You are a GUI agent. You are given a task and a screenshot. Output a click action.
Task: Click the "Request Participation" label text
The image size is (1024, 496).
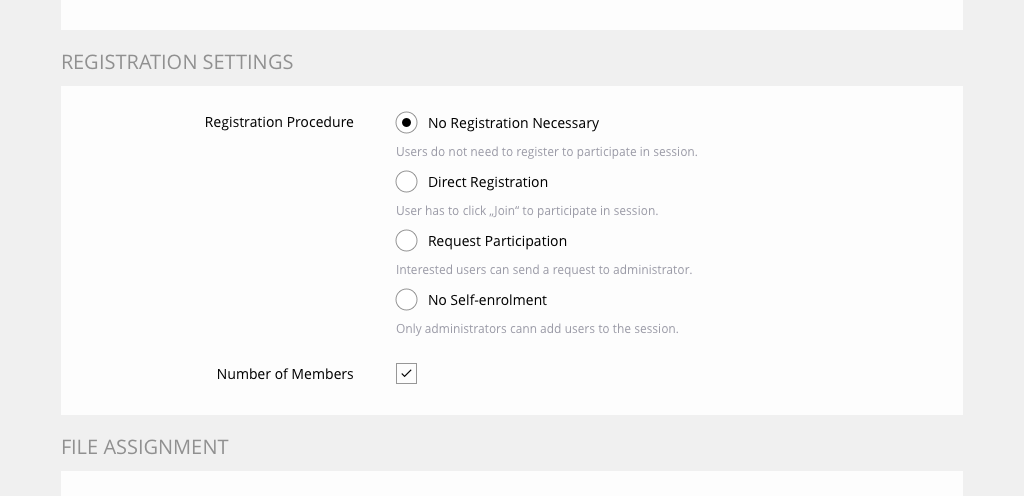(497, 241)
